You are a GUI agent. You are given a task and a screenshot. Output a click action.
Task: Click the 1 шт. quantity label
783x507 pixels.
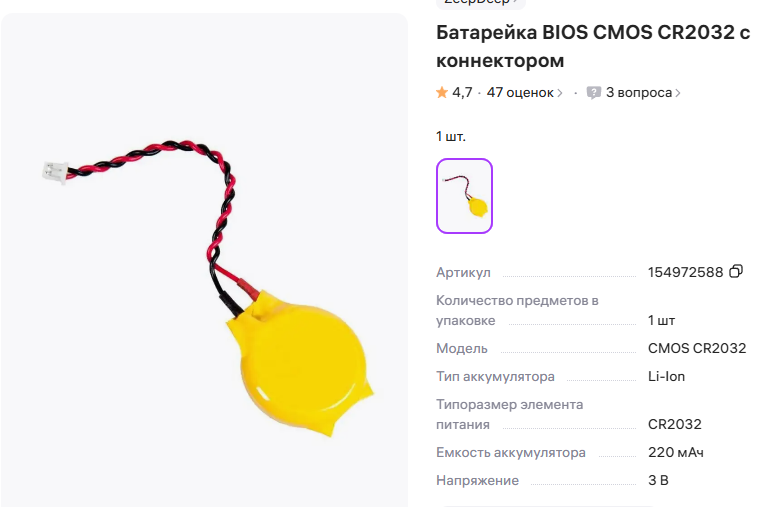(451, 136)
